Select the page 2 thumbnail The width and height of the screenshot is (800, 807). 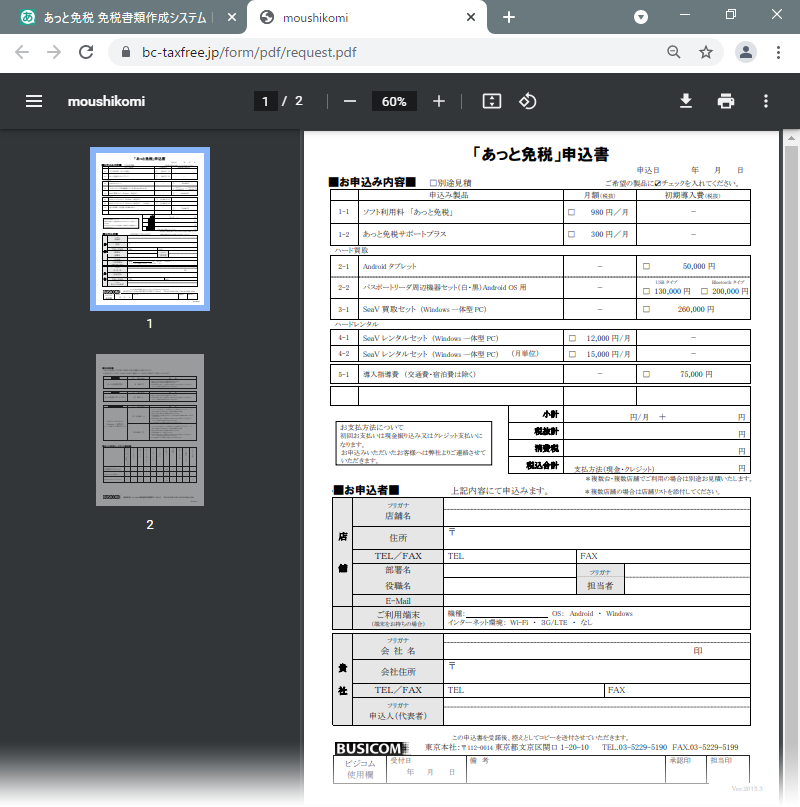tap(149, 430)
